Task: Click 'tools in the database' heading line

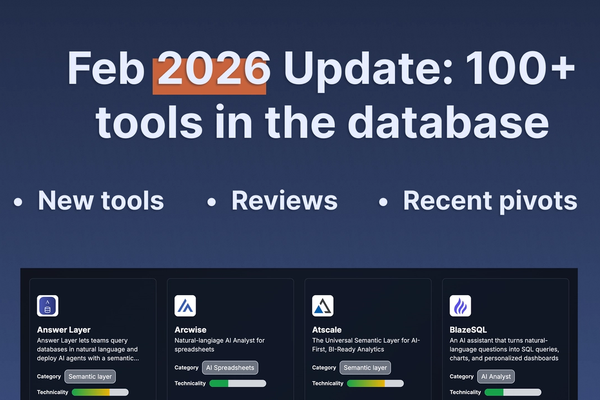Action: 322,122
